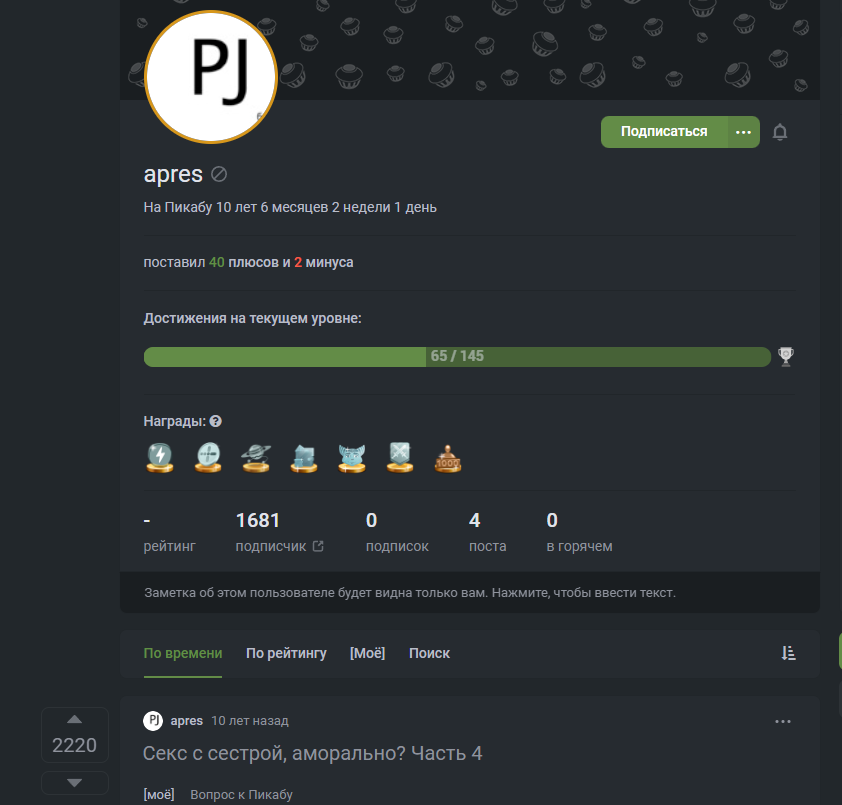Open the post Секс с сестрой, аморально? Часть 4
Image resolution: width=842 pixels, height=805 pixels.
pos(313,753)
